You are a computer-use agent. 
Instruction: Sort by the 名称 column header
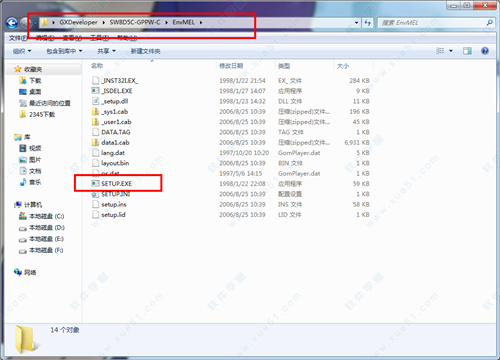click(x=97, y=66)
